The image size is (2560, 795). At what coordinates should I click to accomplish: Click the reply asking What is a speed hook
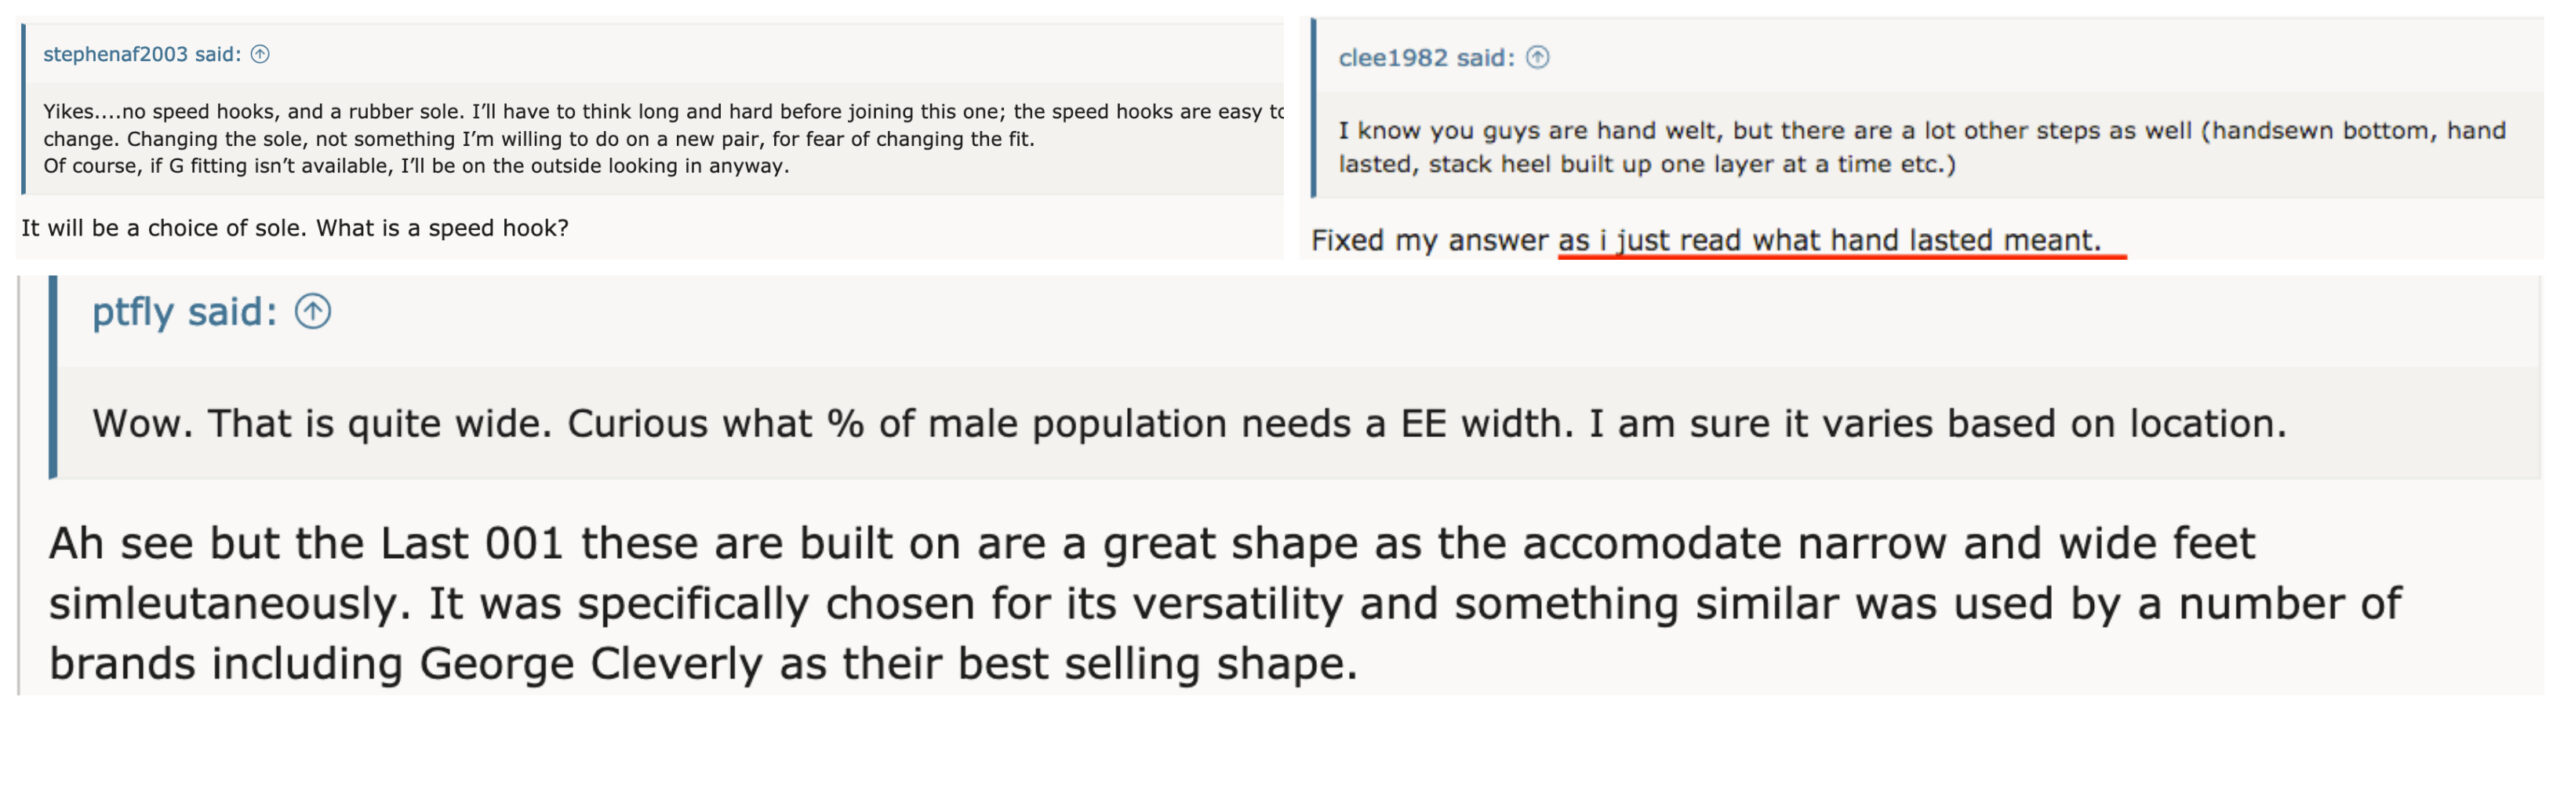point(295,228)
